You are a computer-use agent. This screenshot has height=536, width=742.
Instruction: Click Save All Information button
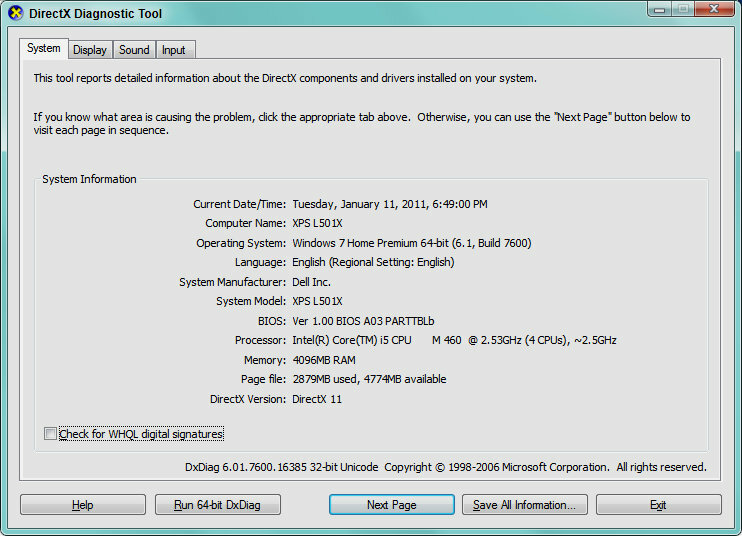525,505
